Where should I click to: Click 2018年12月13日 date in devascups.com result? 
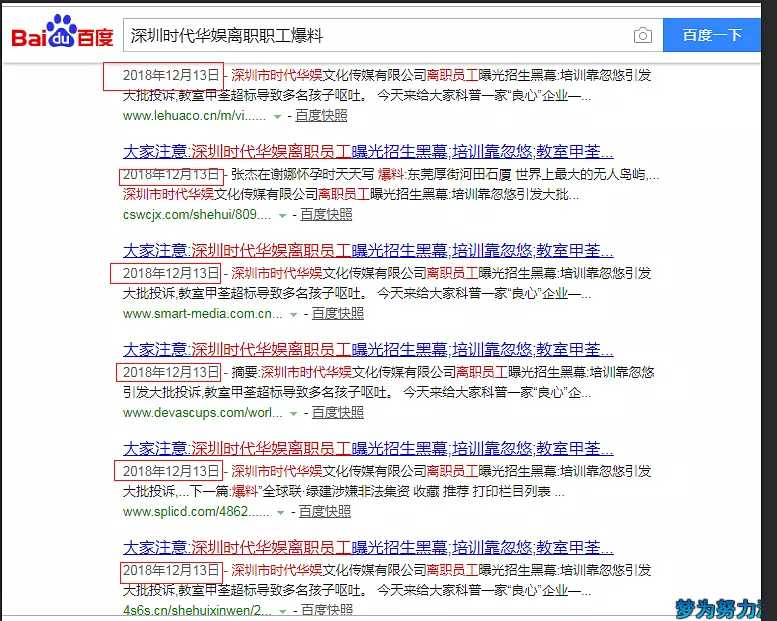coord(171,372)
